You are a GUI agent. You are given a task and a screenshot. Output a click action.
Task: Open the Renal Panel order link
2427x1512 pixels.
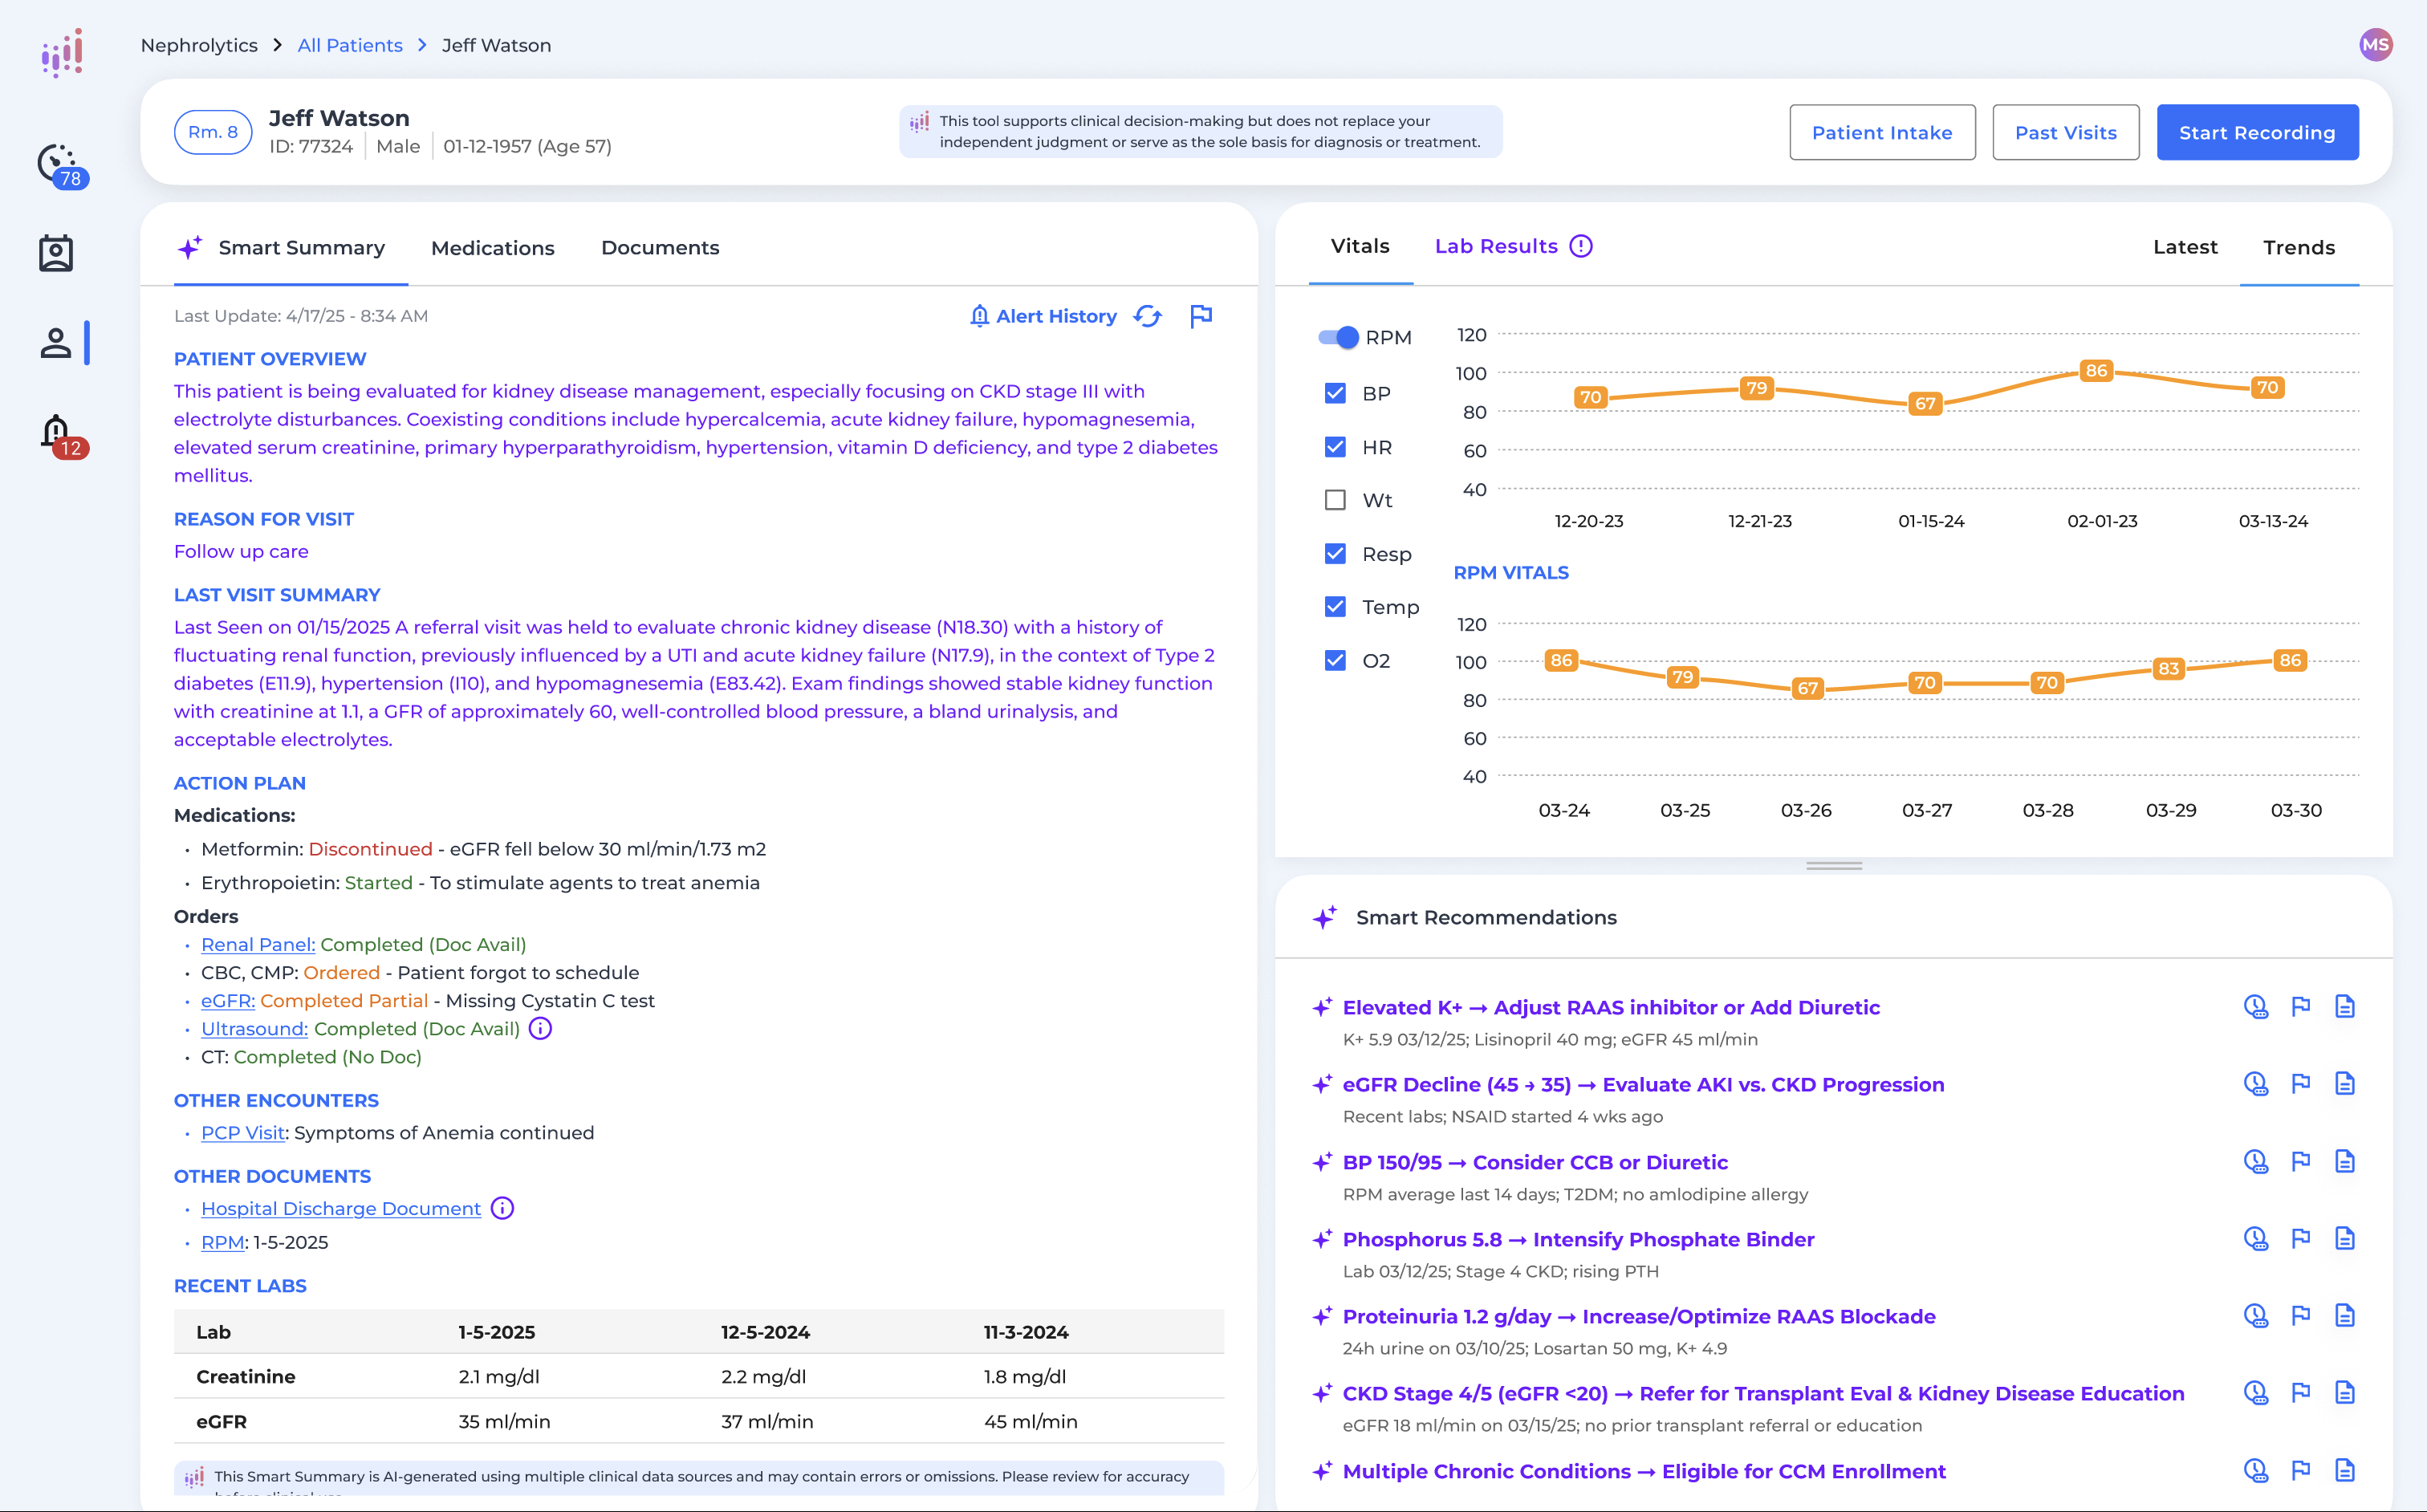tap(257, 944)
